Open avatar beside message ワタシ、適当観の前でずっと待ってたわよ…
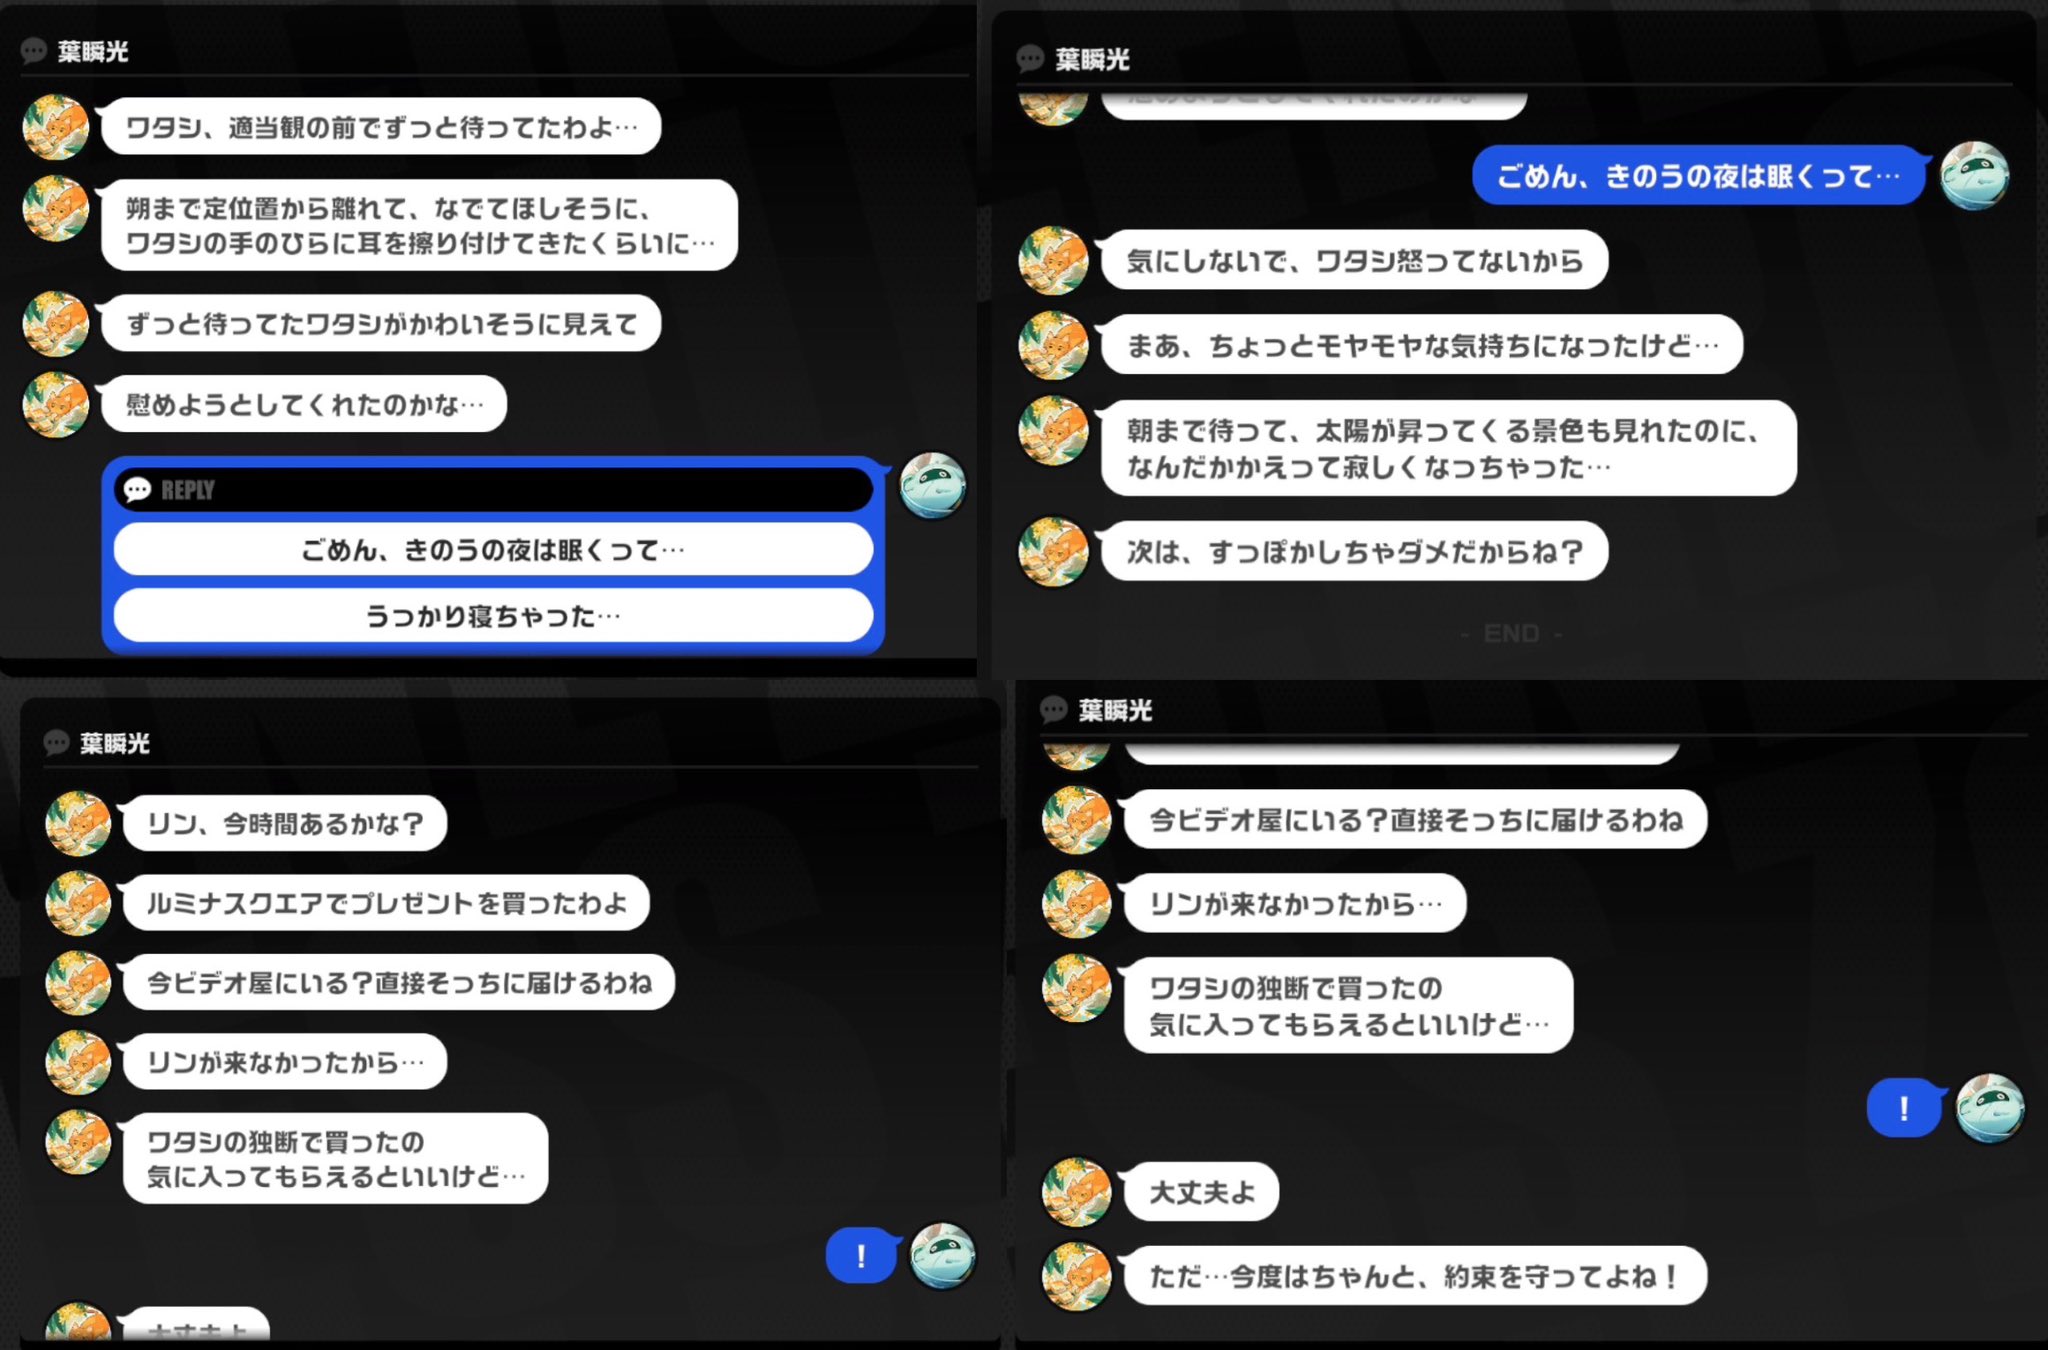 point(56,128)
